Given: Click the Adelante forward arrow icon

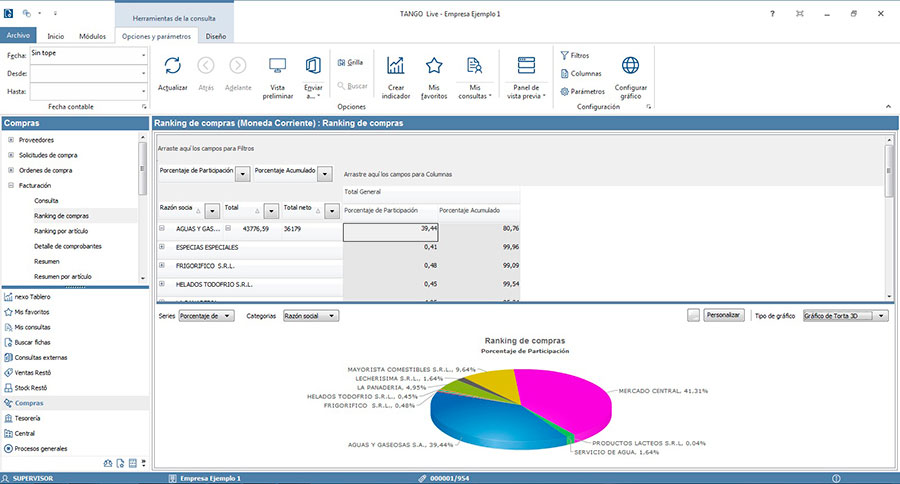Looking at the screenshot, I should click(x=238, y=65).
